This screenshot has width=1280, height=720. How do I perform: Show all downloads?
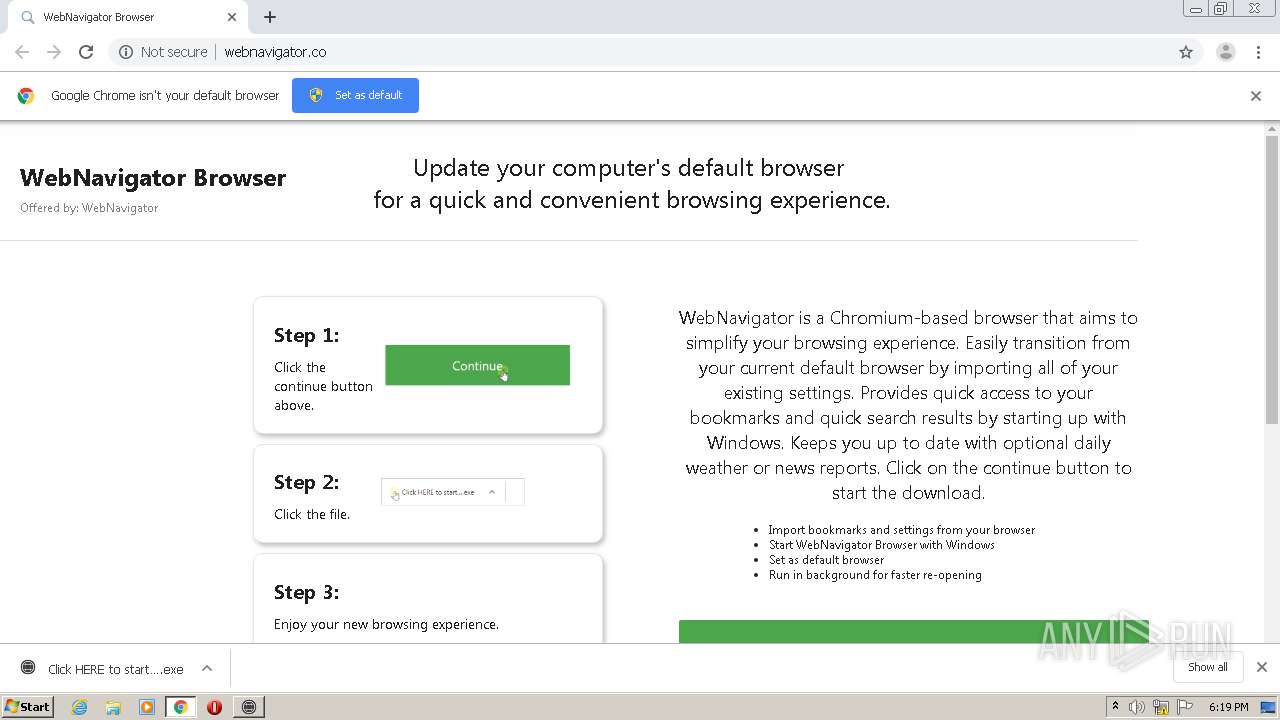click(1207, 667)
